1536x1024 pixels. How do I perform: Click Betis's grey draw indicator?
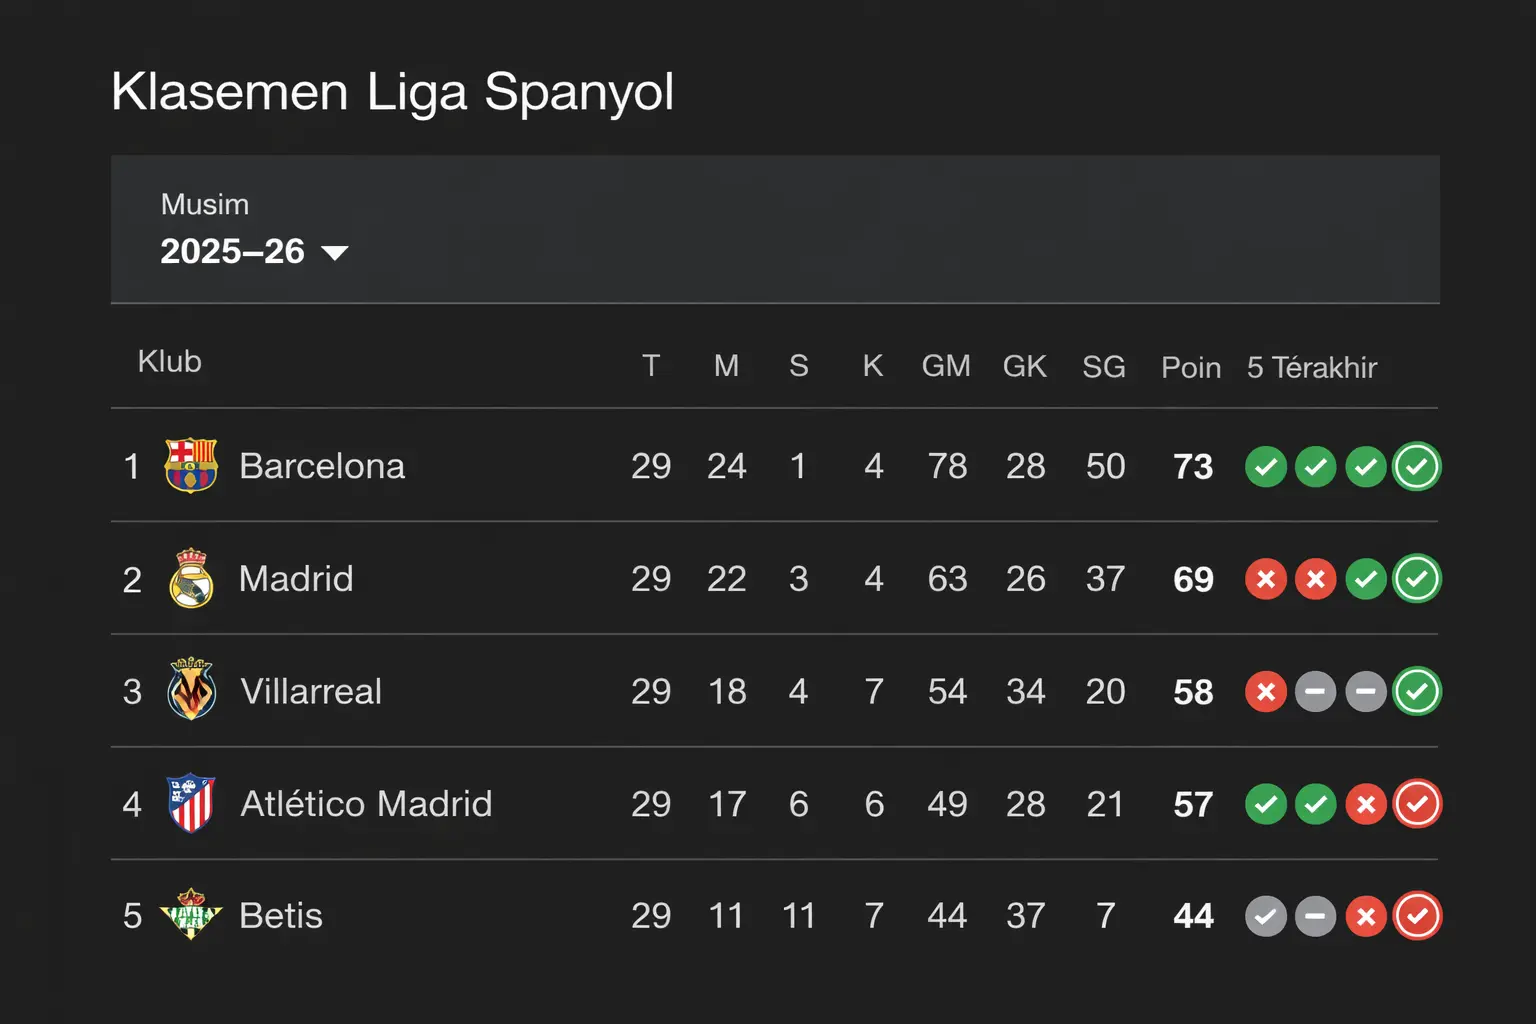[1316, 915]
